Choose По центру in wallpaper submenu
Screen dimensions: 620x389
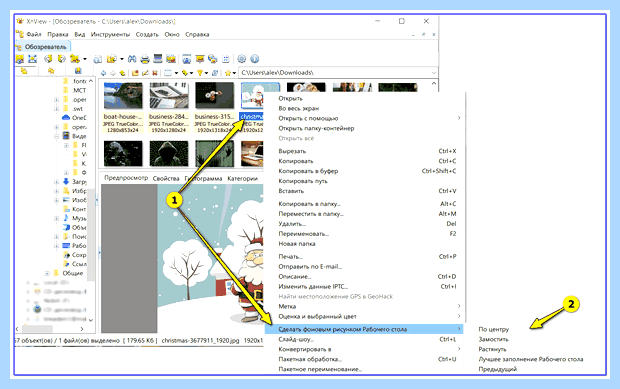[493, 329]
